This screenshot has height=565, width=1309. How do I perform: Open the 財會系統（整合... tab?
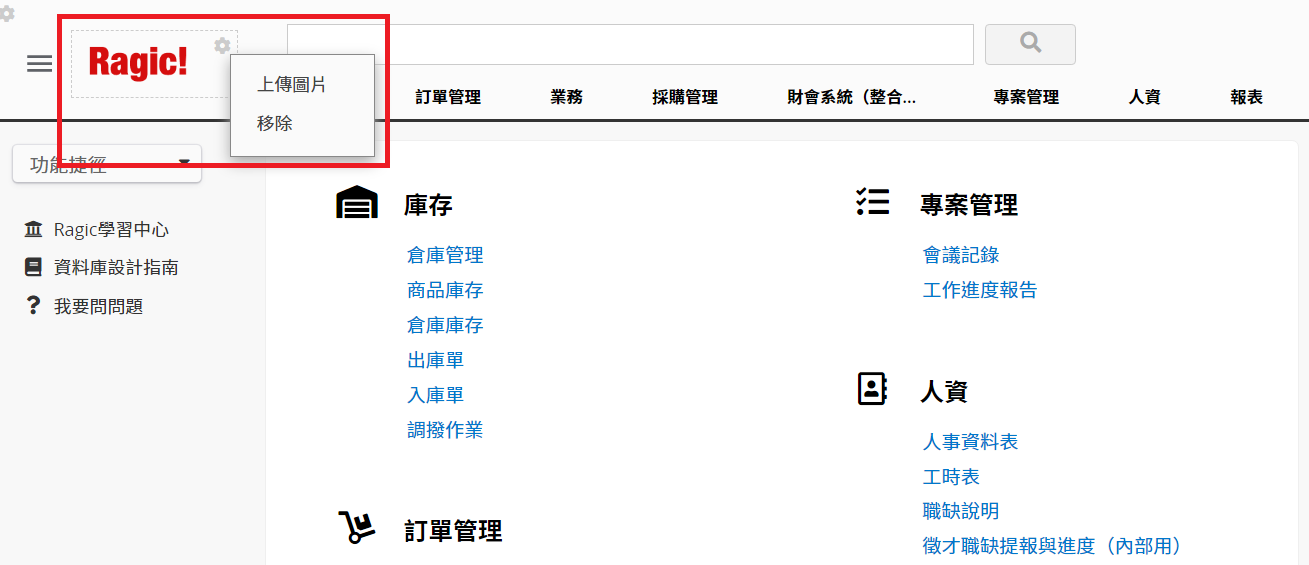852,97
